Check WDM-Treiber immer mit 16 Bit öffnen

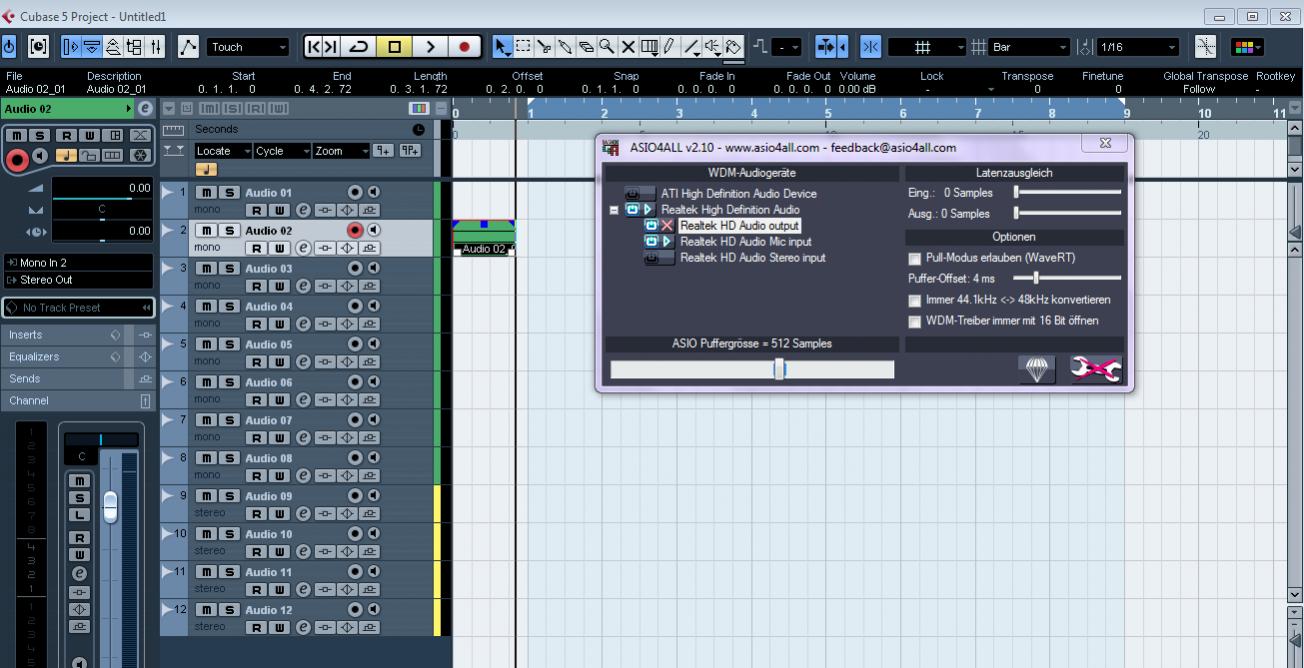point(914,322)
